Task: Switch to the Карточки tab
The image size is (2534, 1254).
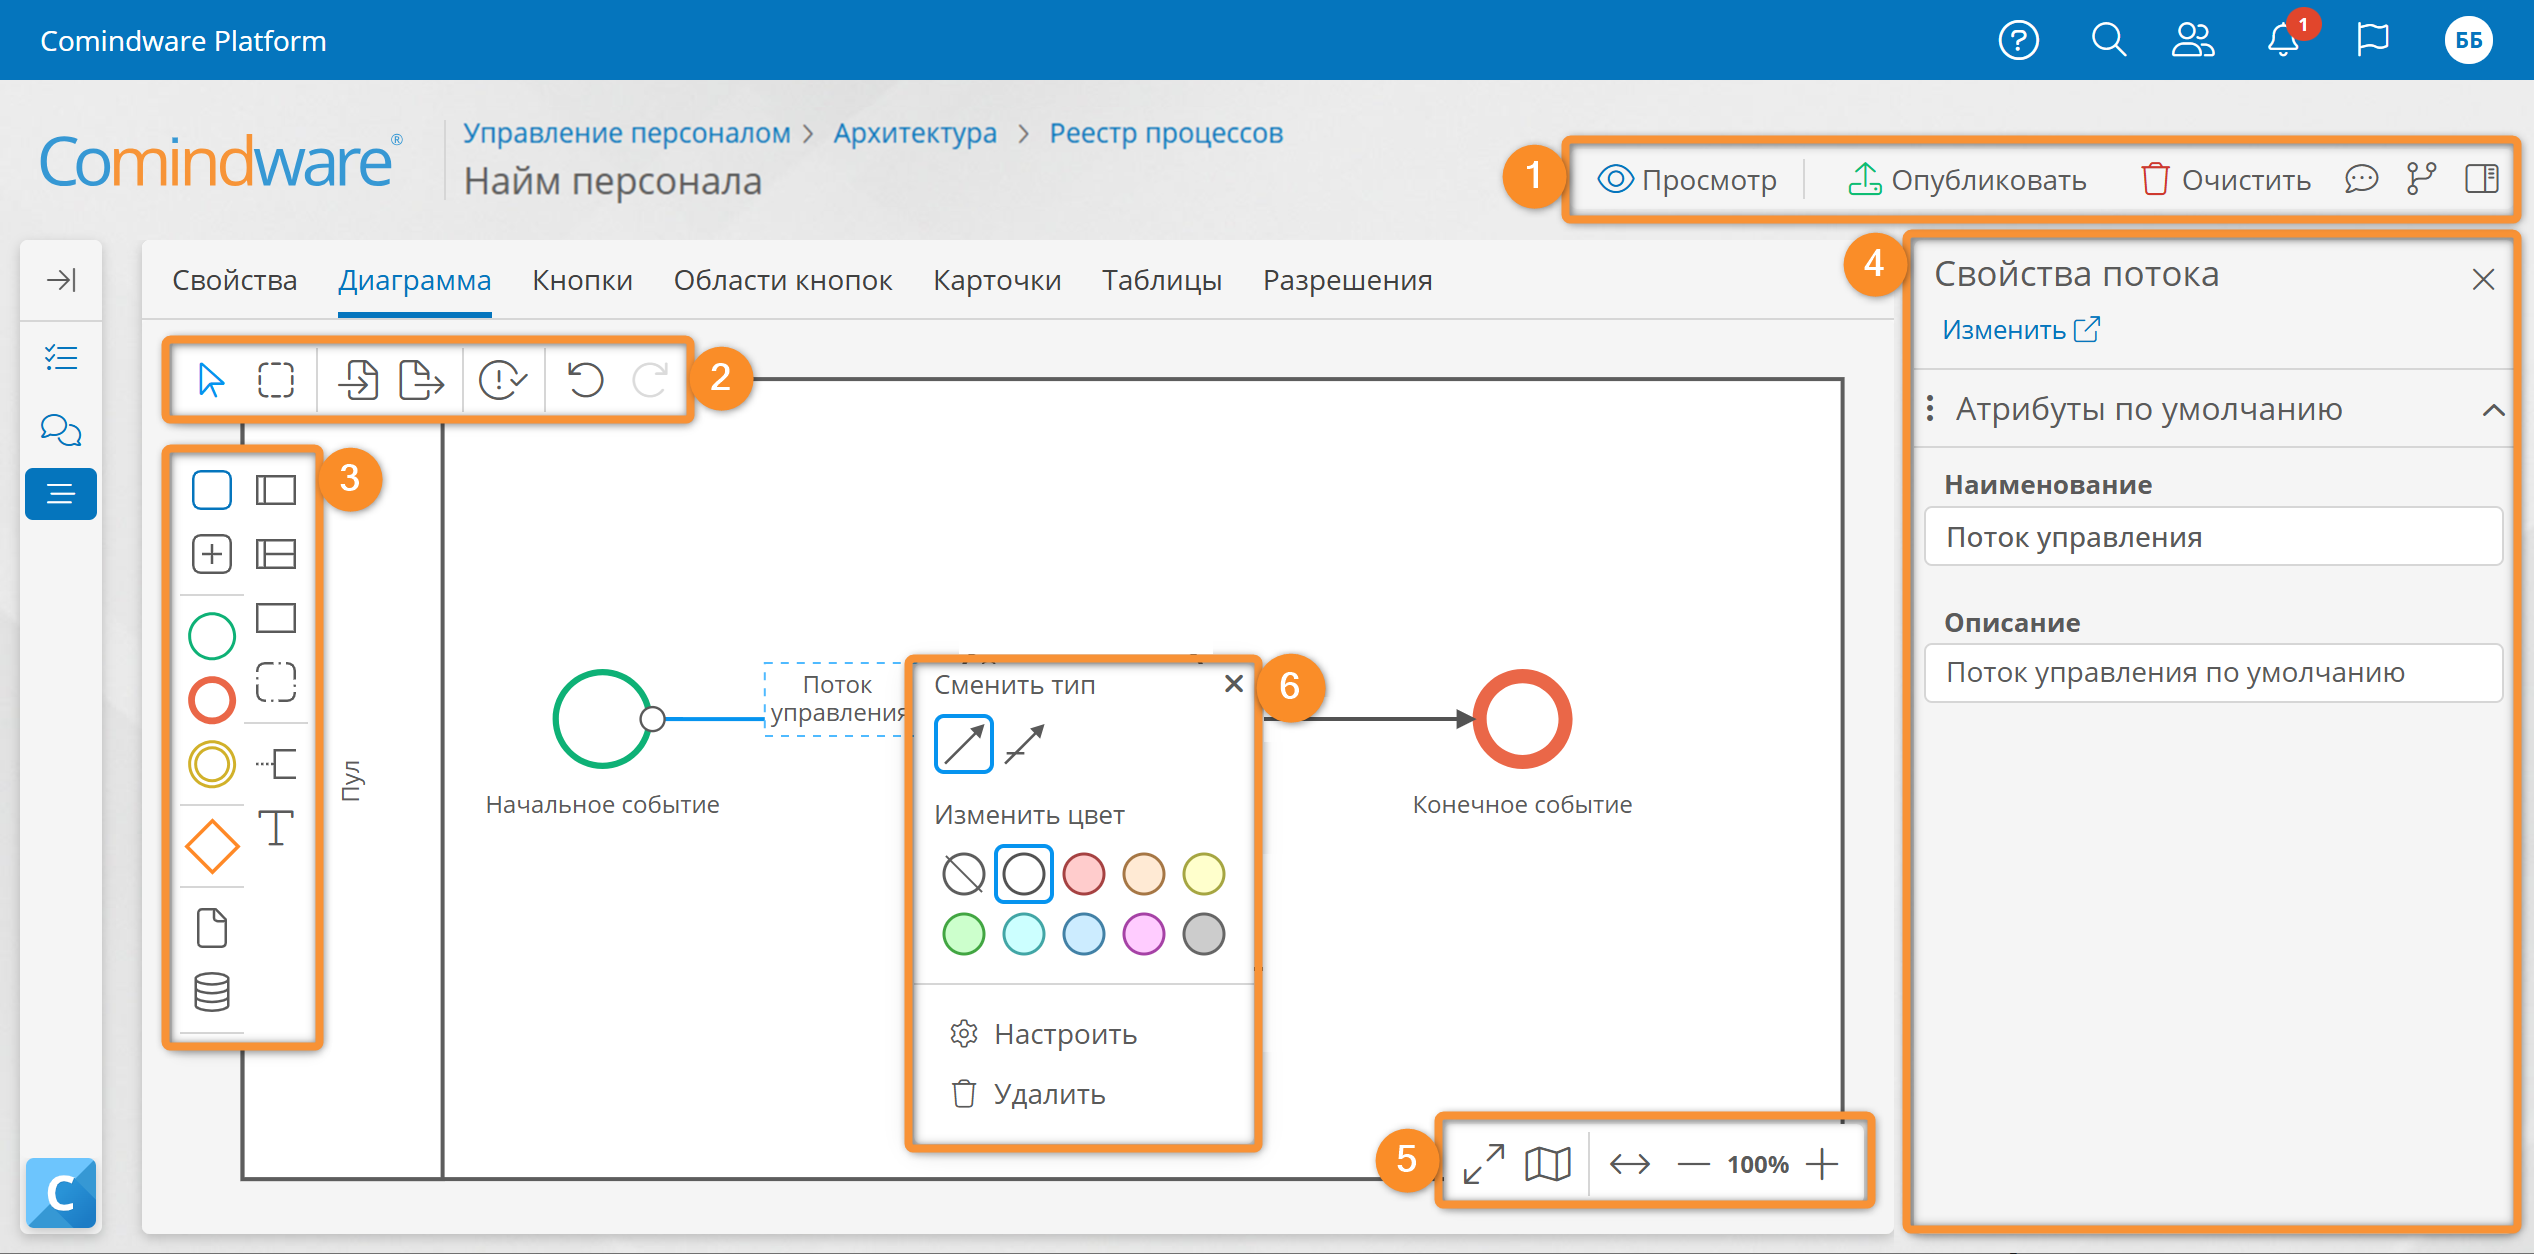Action: click(x=997, y=281)
